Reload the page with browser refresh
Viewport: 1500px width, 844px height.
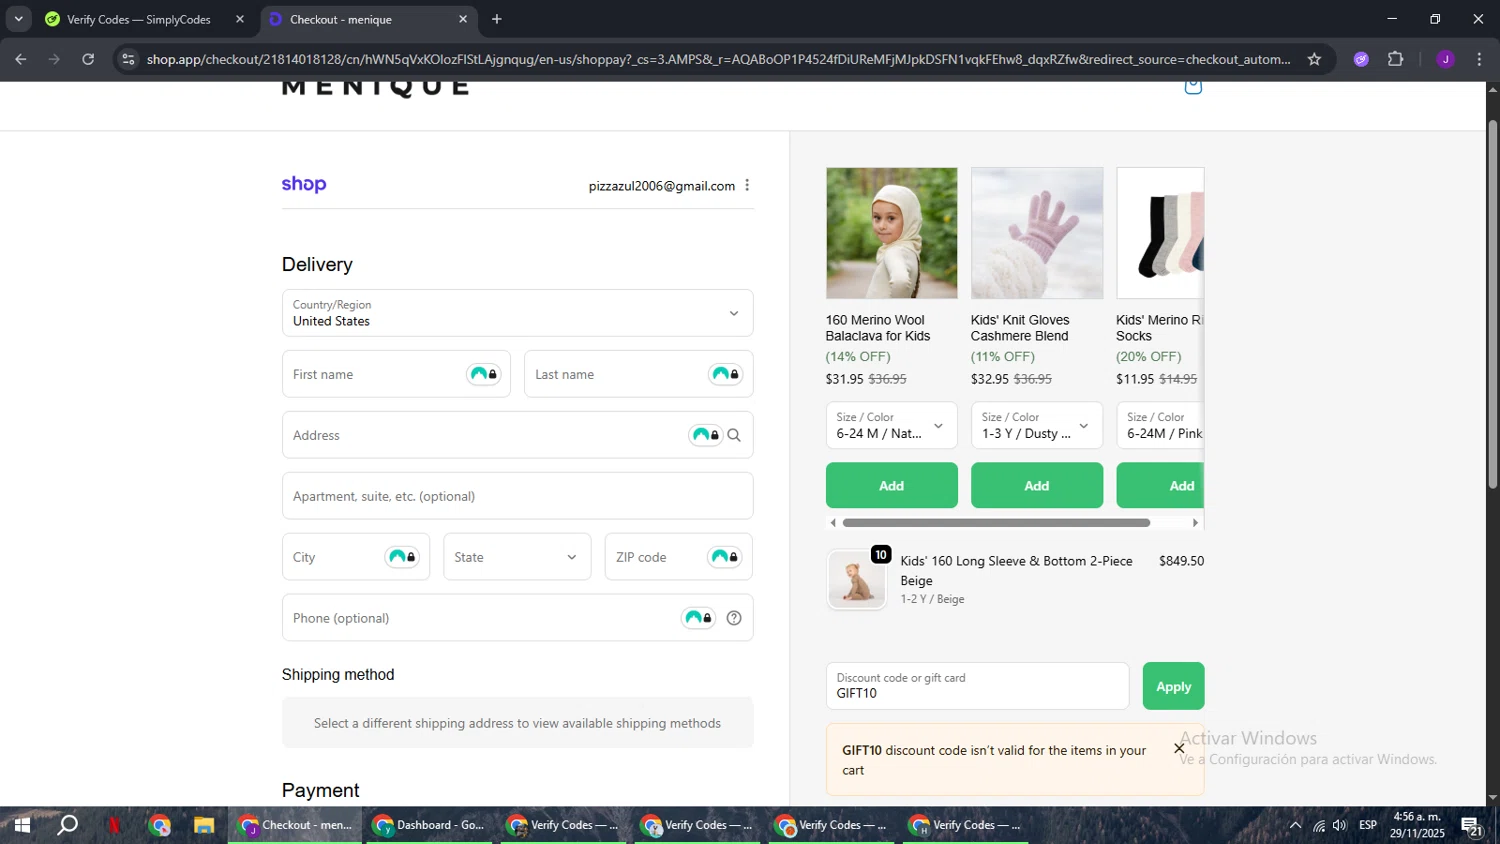88,59
